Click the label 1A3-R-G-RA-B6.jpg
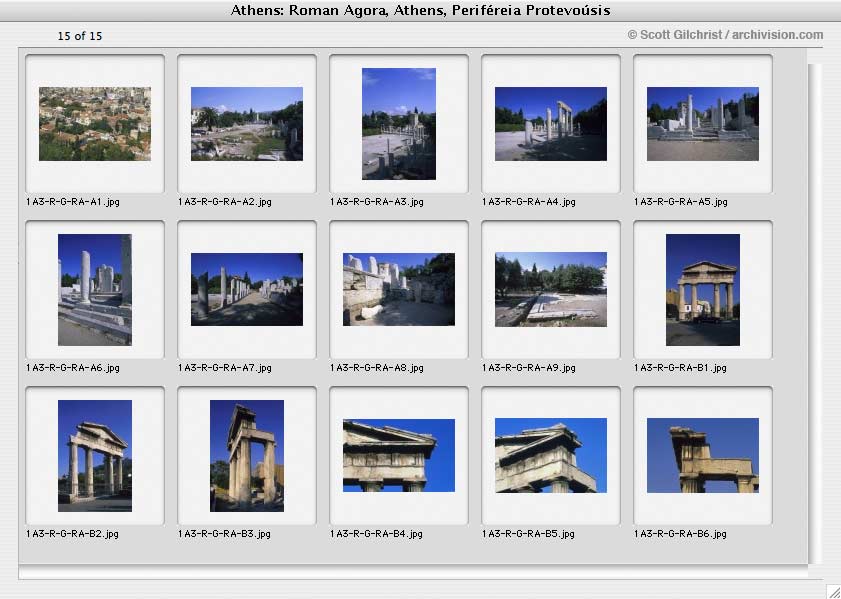841x599 pixels. pos(680,534)
